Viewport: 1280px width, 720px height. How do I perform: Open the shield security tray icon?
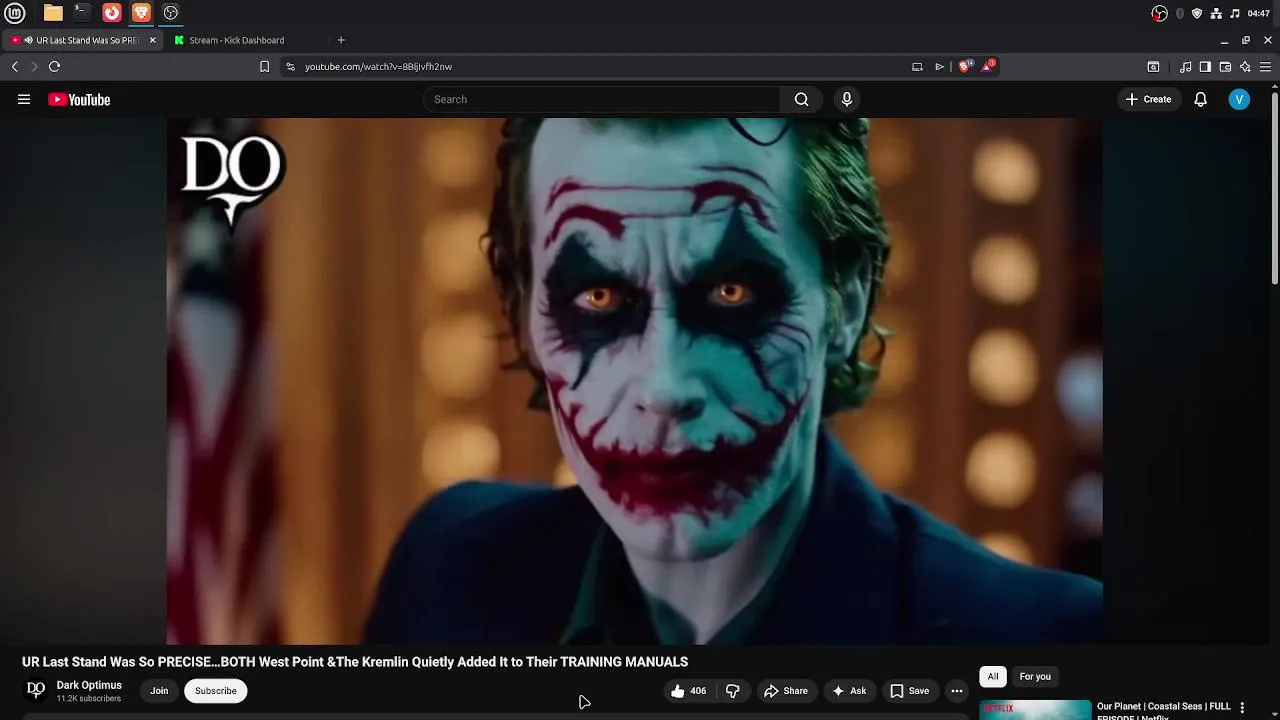[1197, 13]
